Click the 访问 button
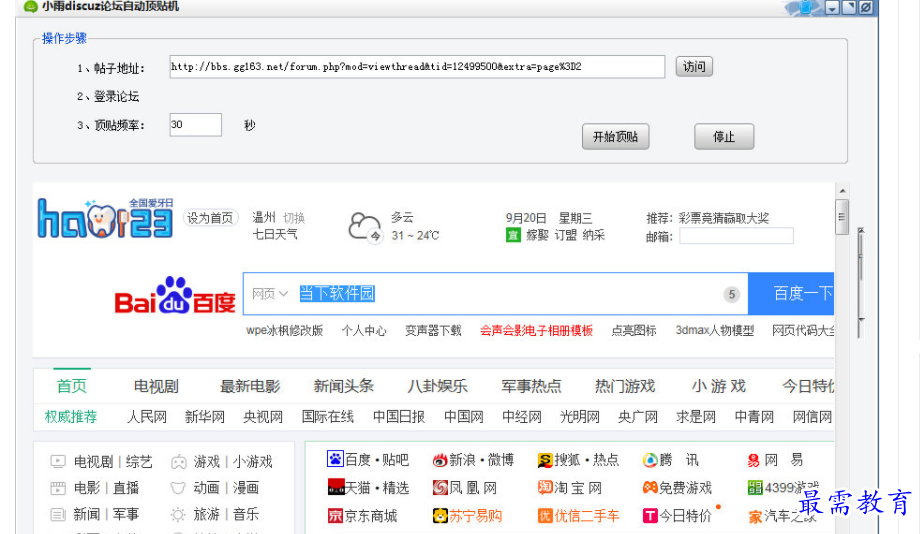The image size is (920, 534). click(x=694, y=67)
